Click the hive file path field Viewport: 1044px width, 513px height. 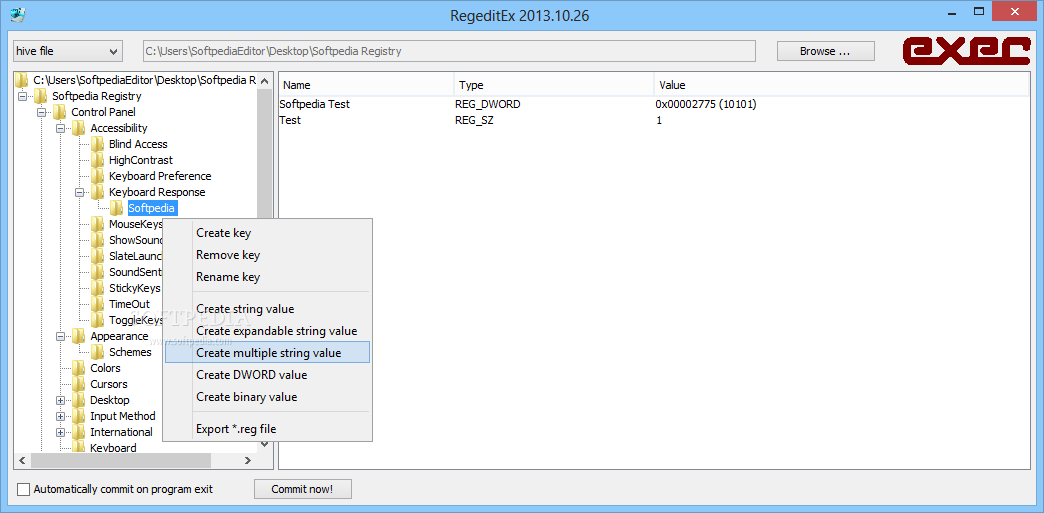449,51
